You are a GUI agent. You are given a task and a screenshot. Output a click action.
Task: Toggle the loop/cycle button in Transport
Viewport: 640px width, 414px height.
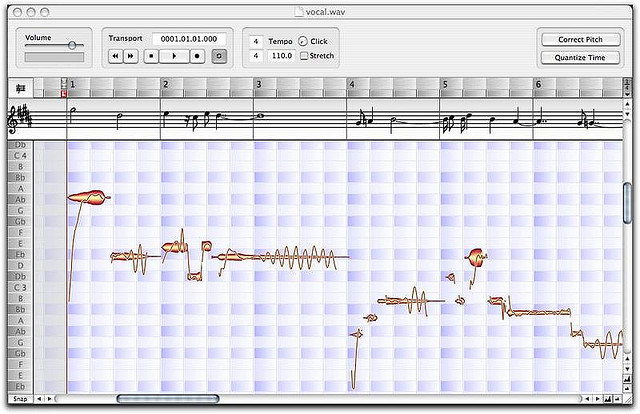pos(219,56)
